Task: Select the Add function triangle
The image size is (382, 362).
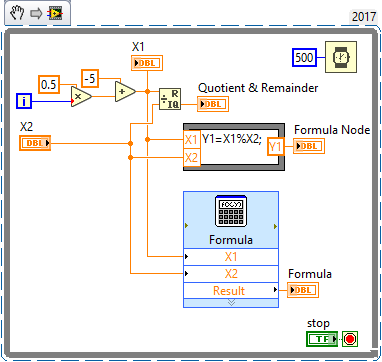Action: click(125, 91)
